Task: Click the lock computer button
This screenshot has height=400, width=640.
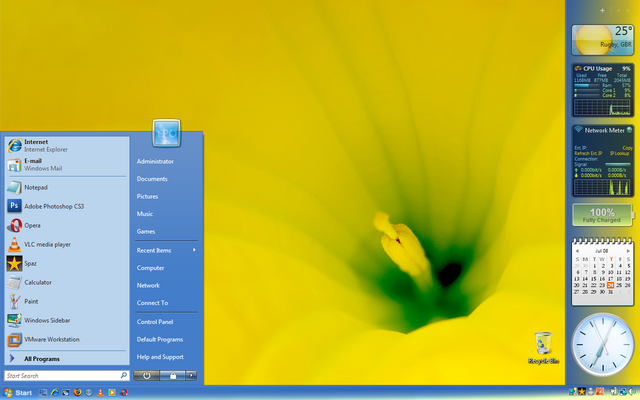Action: pyautogui.click(x=173, y=376)
